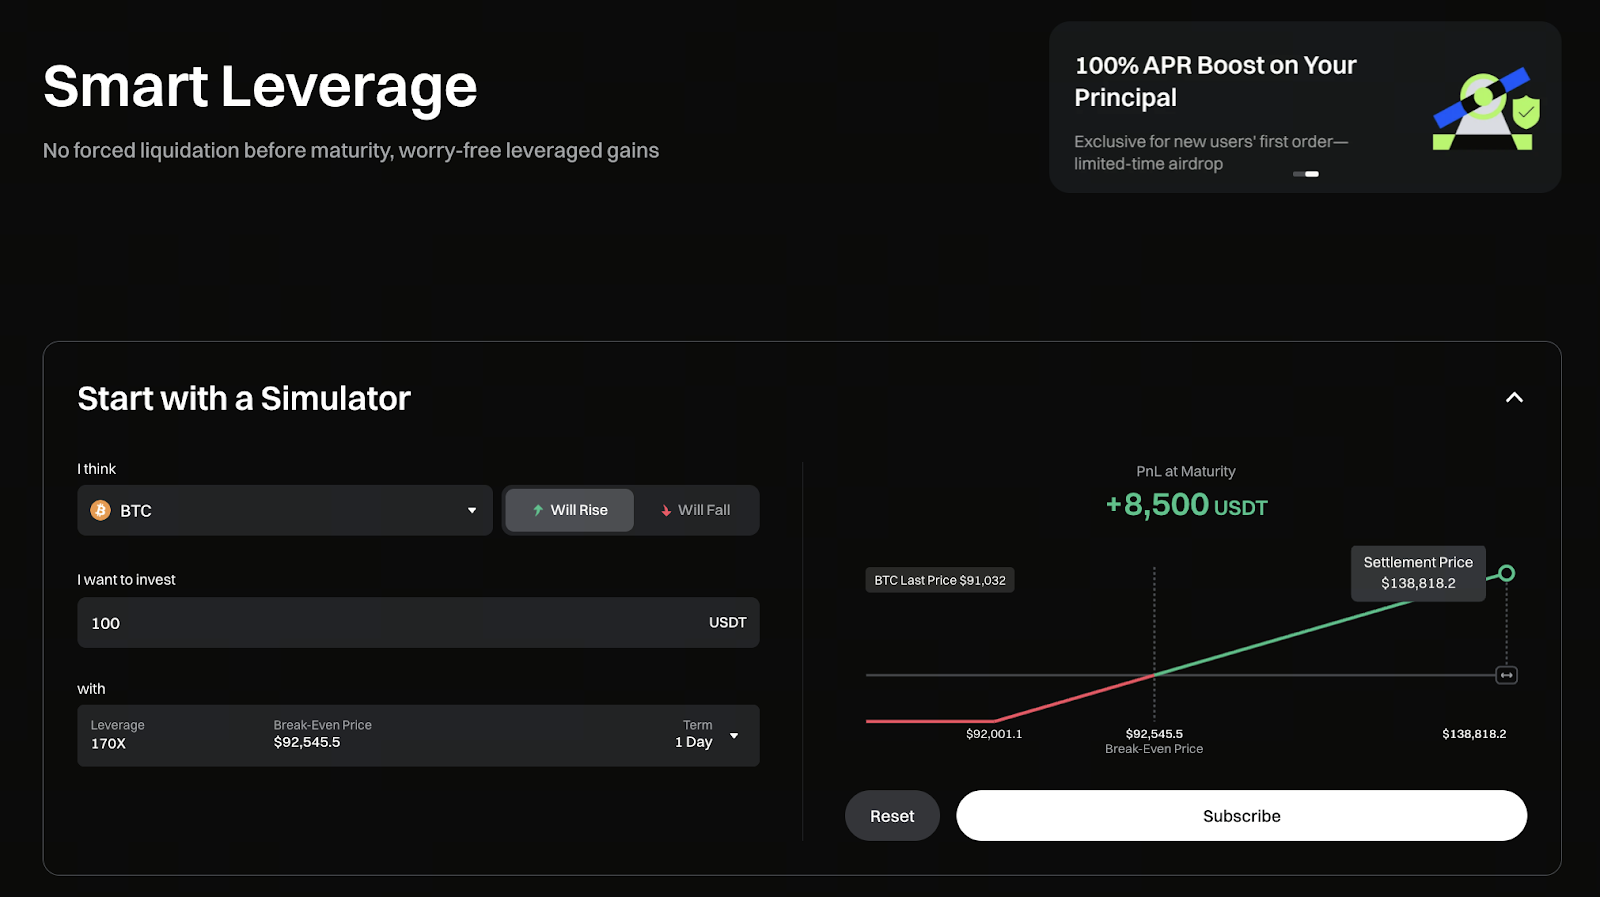Screen dimensions: 1600x897
Task: Select the Will Rise option
Action: click(570, 510)
